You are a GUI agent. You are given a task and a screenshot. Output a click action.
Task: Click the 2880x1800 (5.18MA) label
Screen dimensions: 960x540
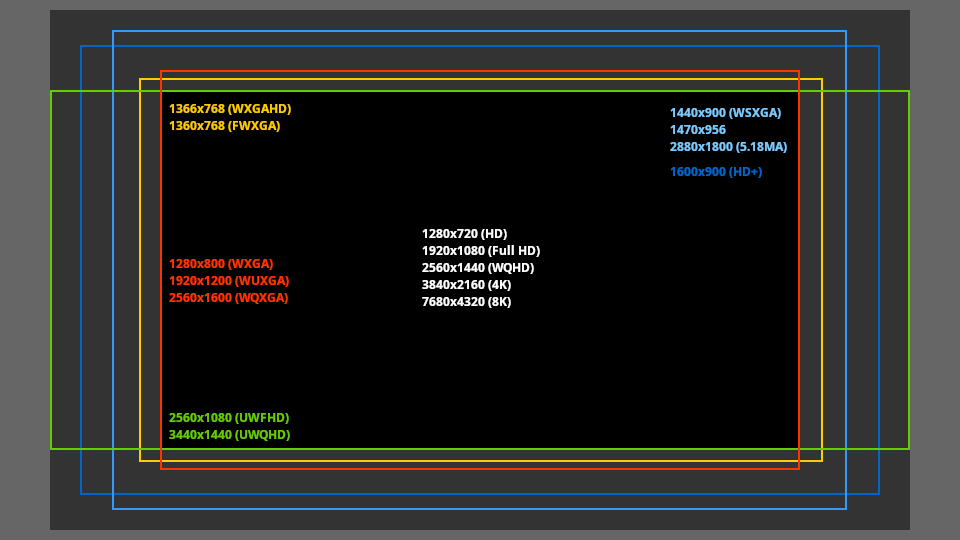(x=728, y=147)
